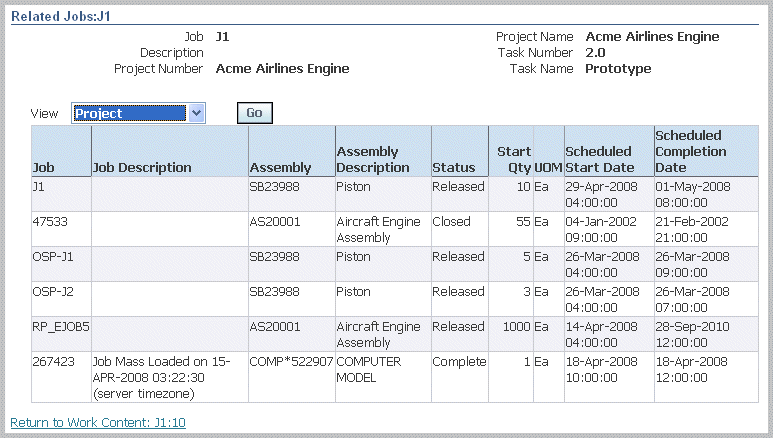The width and height of the screenshot is (773, 438).
Task: Select job J1 in the table
Action: click(x=38, y=187)
